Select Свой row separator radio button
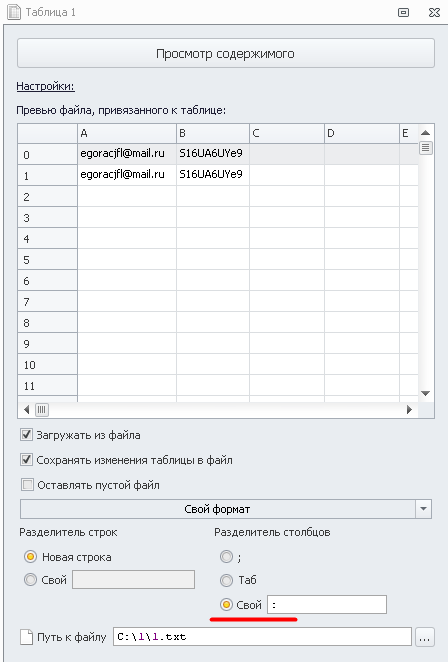The image size is (448, 662). tap(30, 580)
